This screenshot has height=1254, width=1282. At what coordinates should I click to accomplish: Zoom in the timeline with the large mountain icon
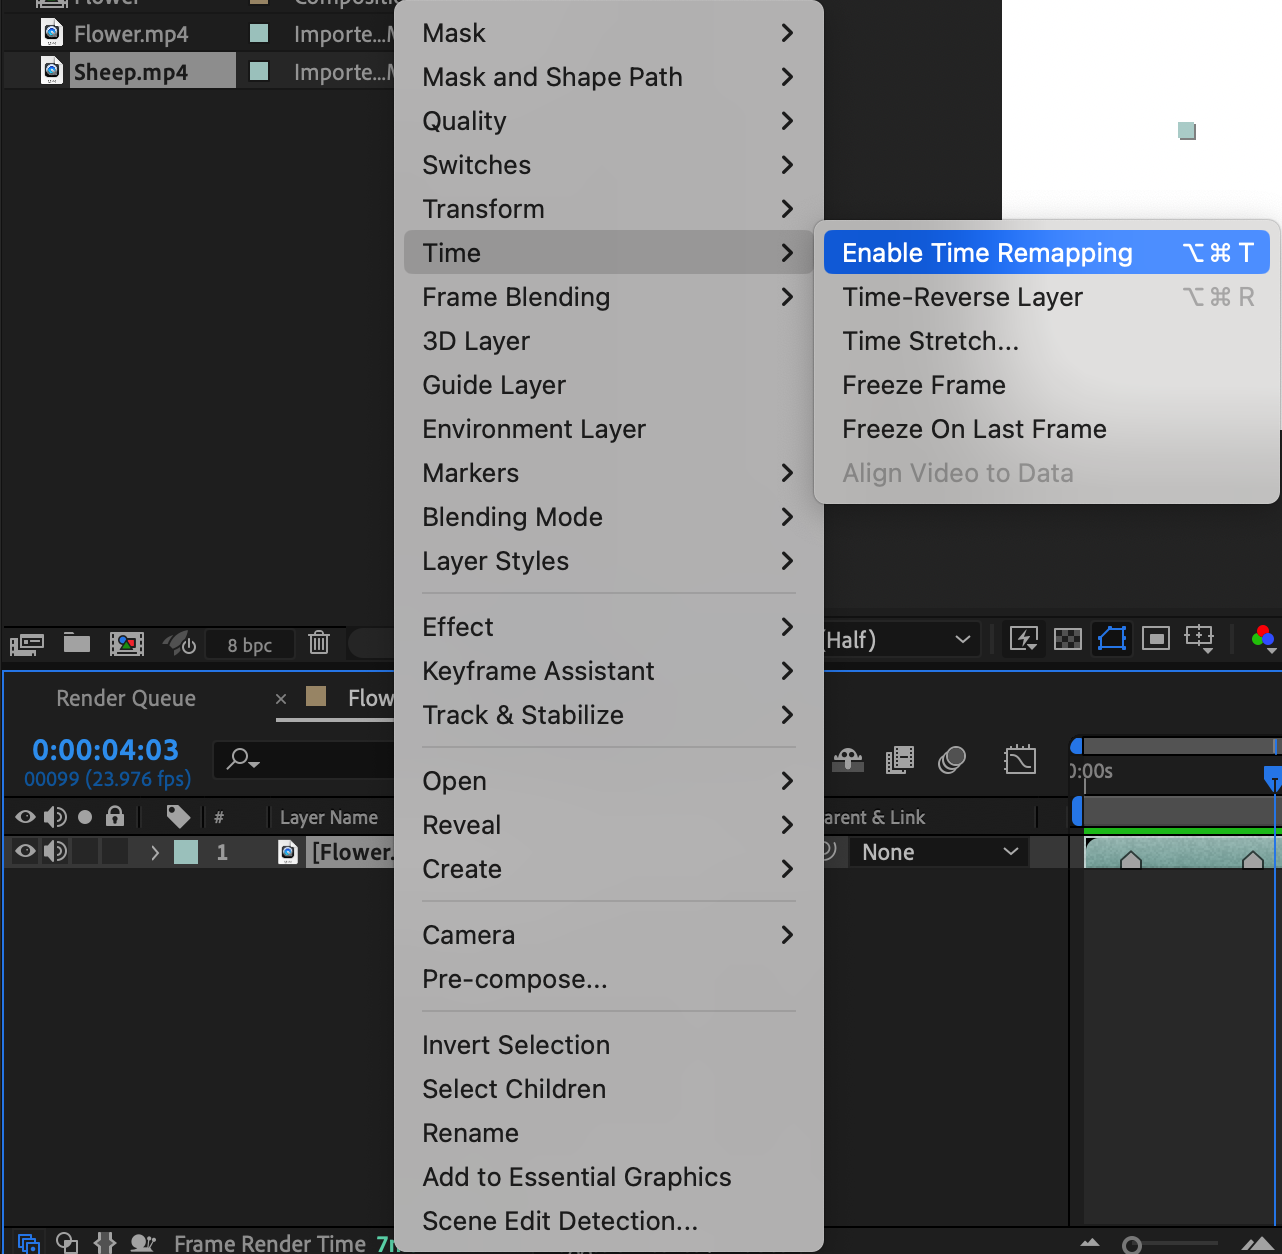click(1257, 1243)
